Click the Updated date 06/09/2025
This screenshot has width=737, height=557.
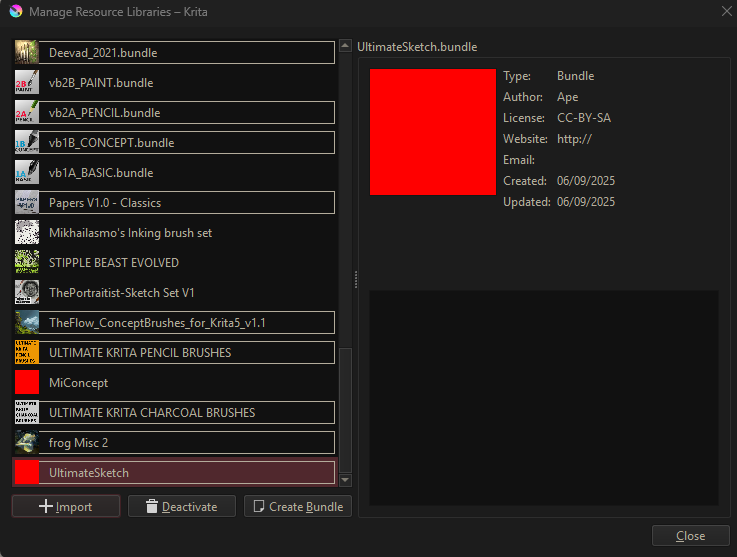tap(586, 202)
